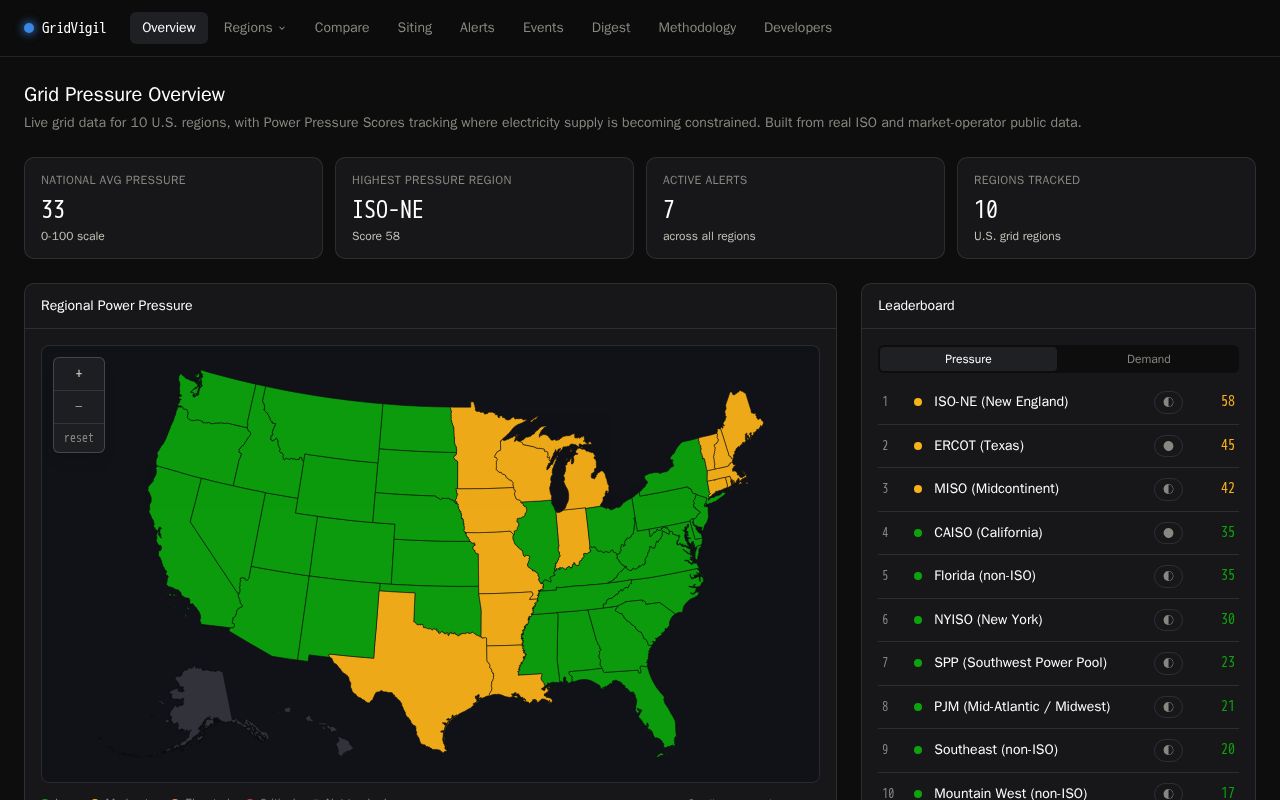Screen dimensions: 1280x800
Task: Click the GridVigil blue dot logo
Action: [x=29, y=28]
